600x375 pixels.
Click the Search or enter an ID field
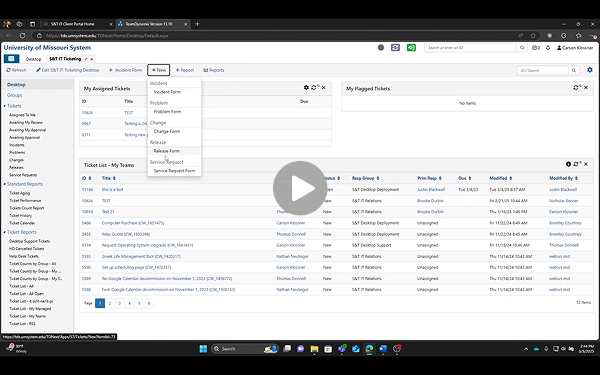click(471, 48)
